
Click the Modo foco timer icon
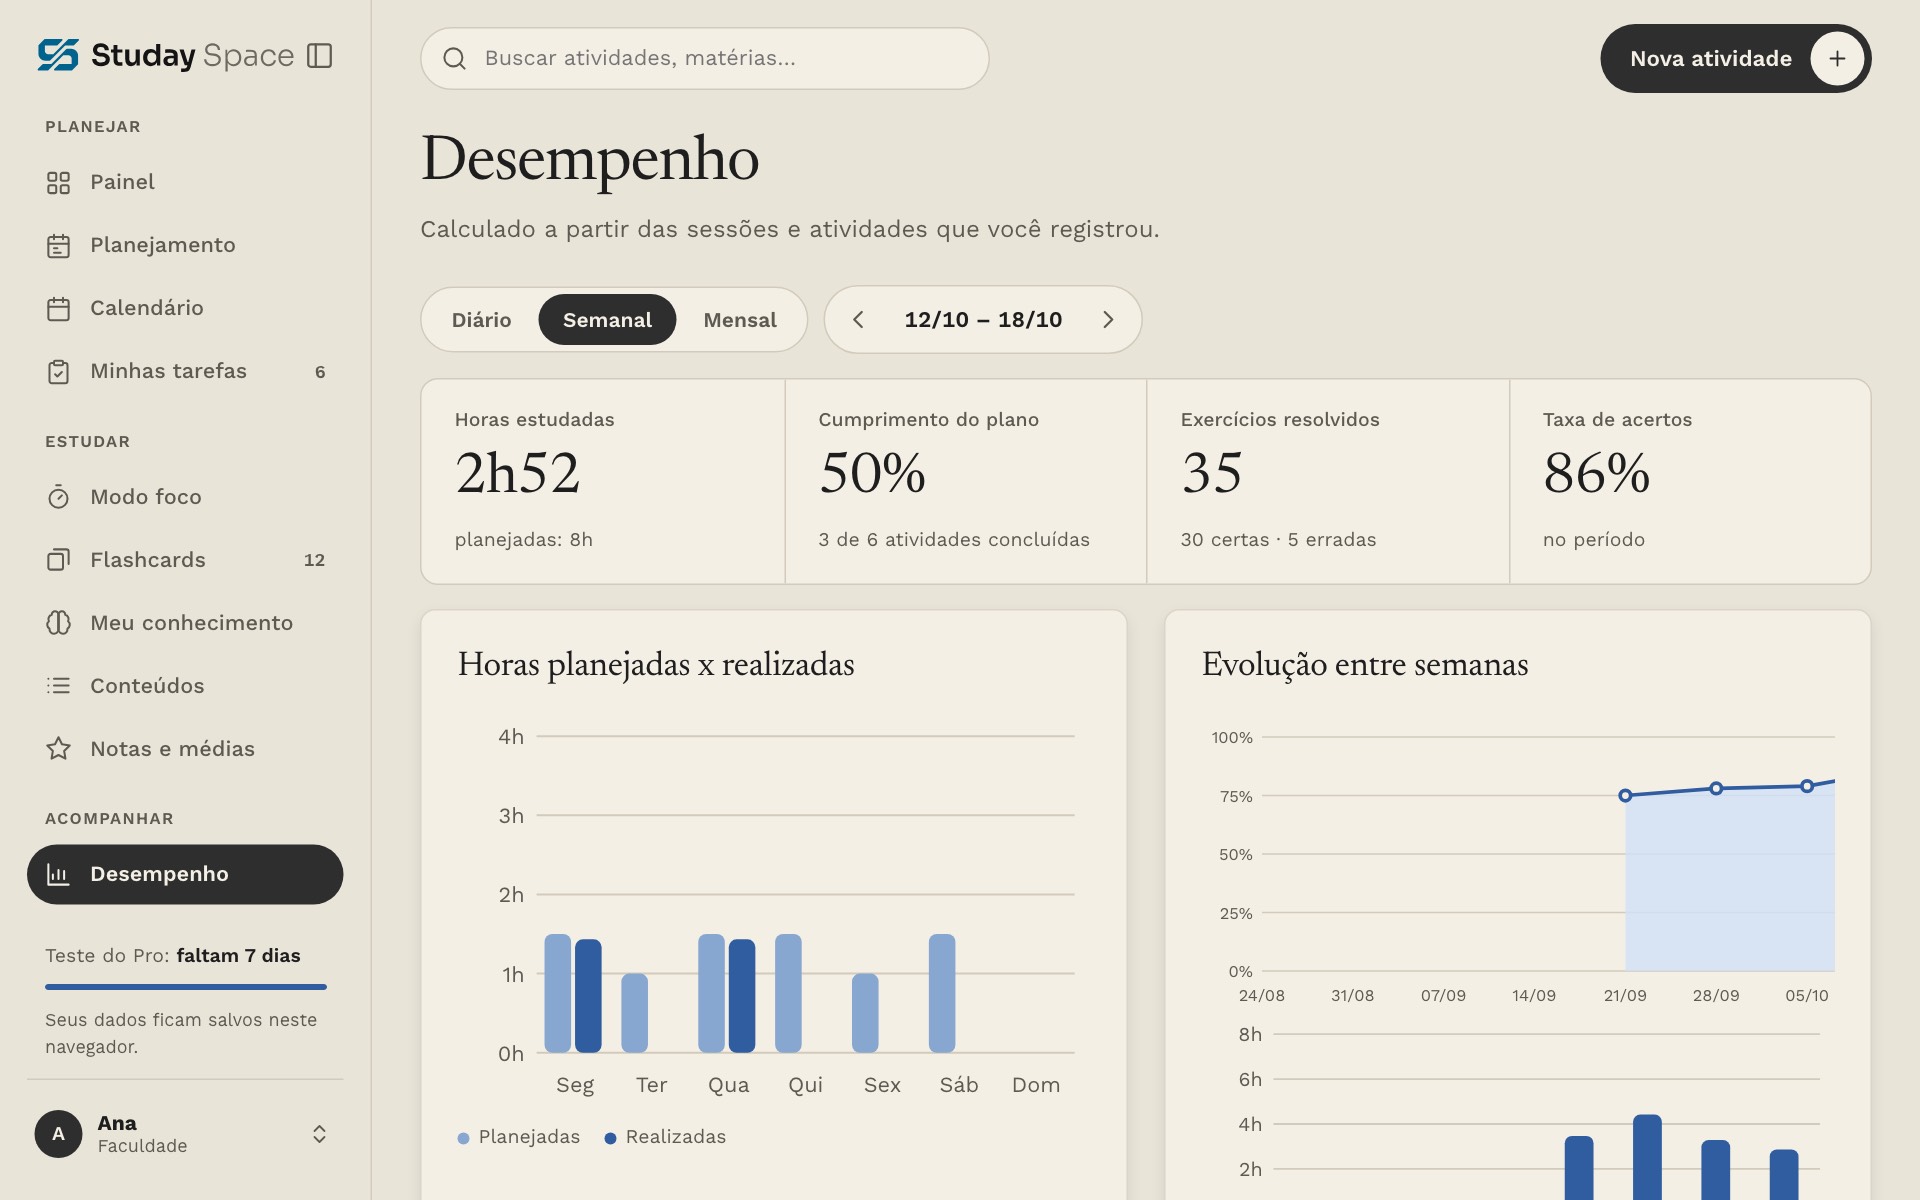(58, 497)
